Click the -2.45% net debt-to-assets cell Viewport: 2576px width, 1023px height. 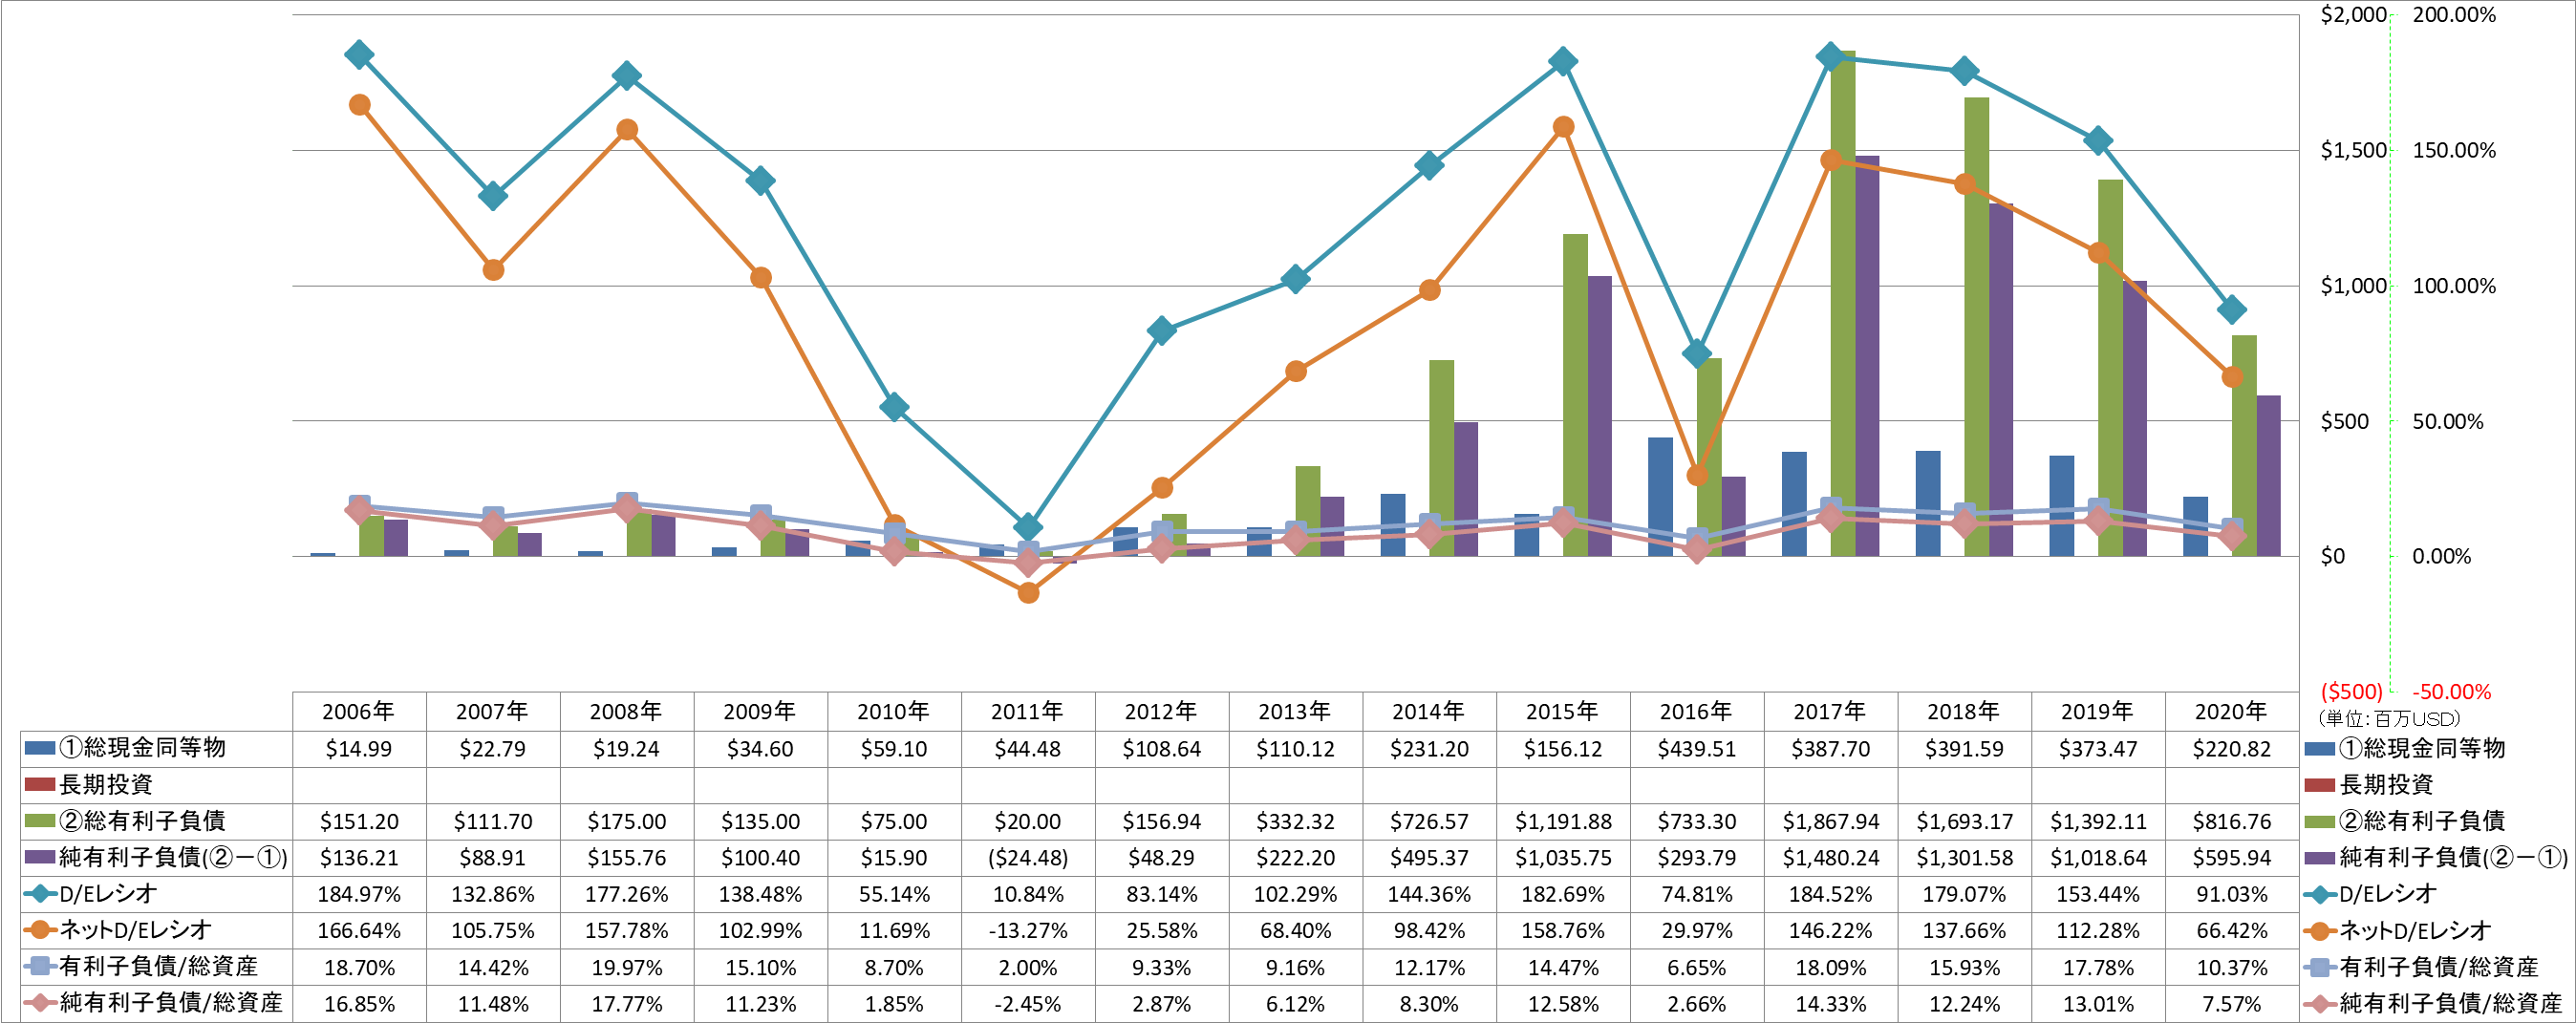[1028, 1004]
